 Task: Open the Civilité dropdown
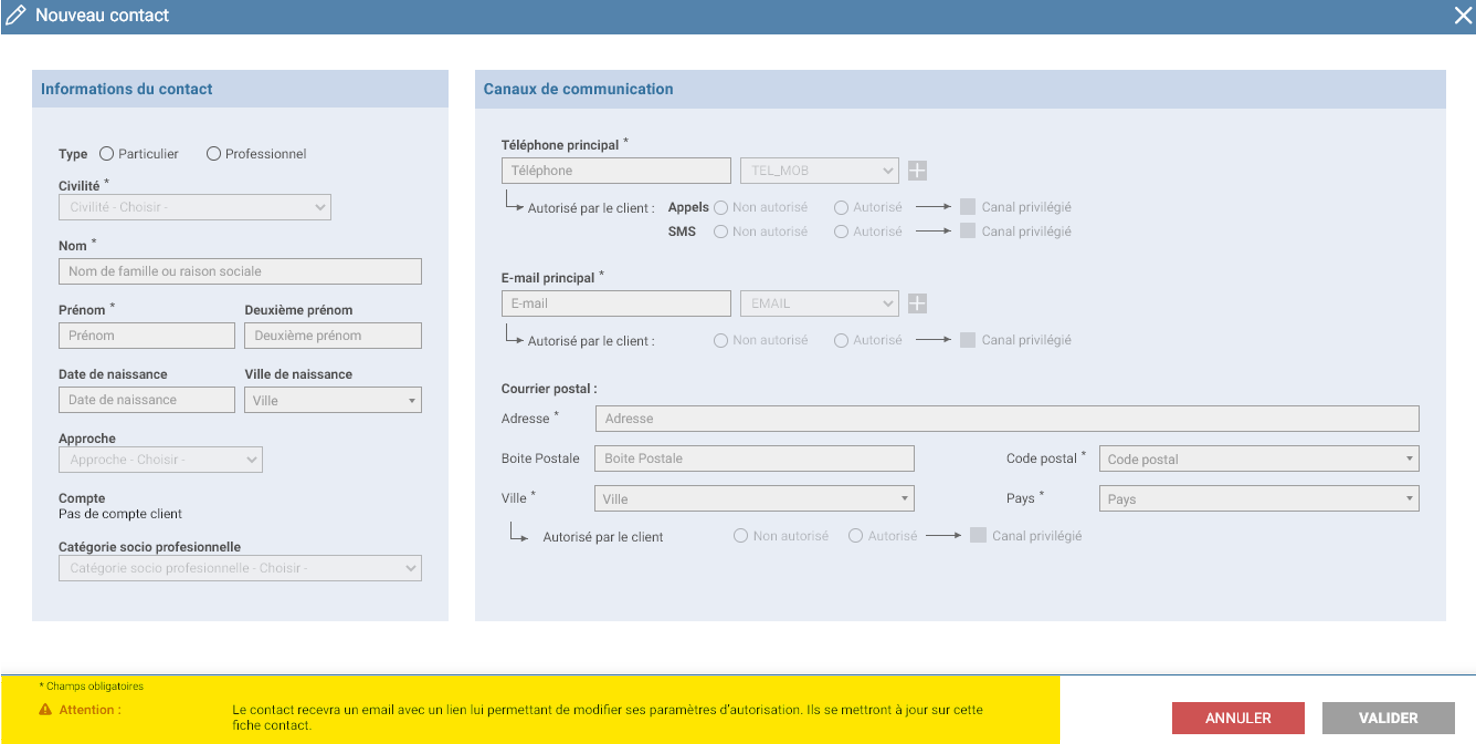tap(195, 207)
